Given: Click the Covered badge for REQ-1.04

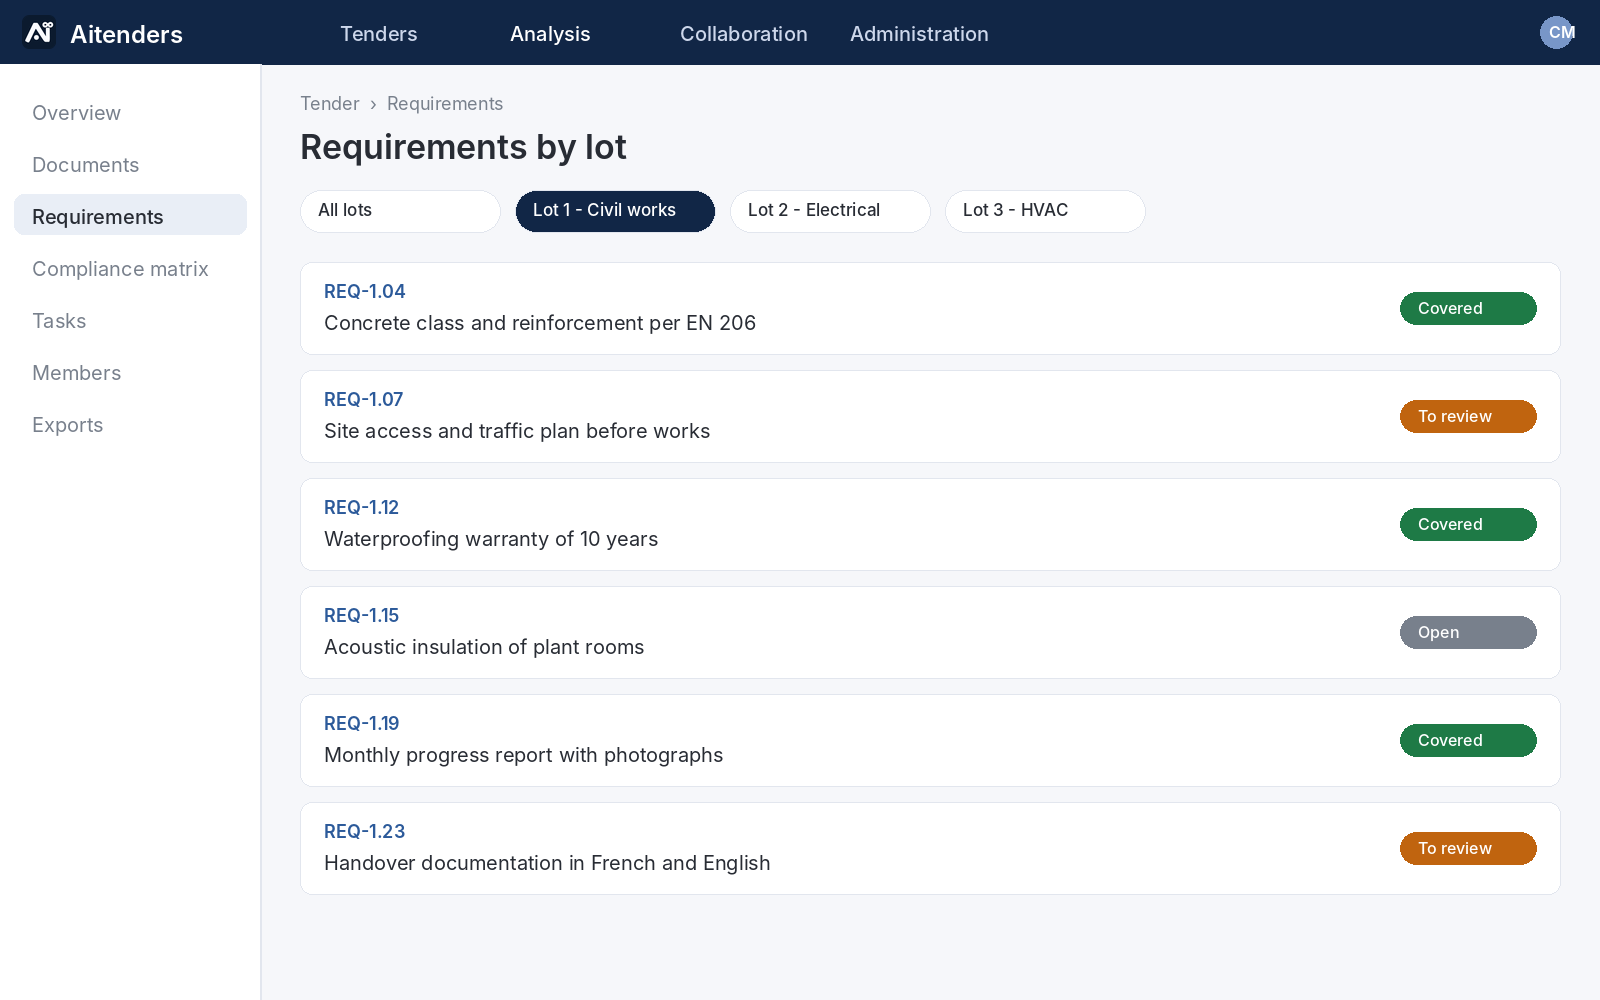Looking at the screenshot, I should tap(1468, 308).
